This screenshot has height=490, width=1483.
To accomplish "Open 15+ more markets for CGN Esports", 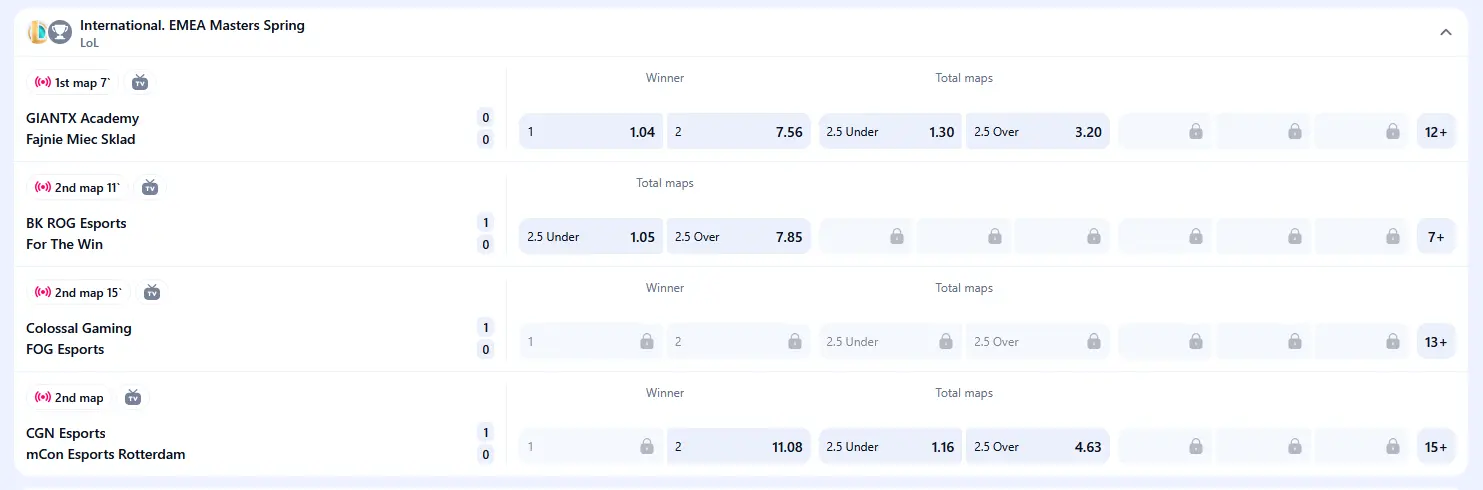I will [1436, 447].
